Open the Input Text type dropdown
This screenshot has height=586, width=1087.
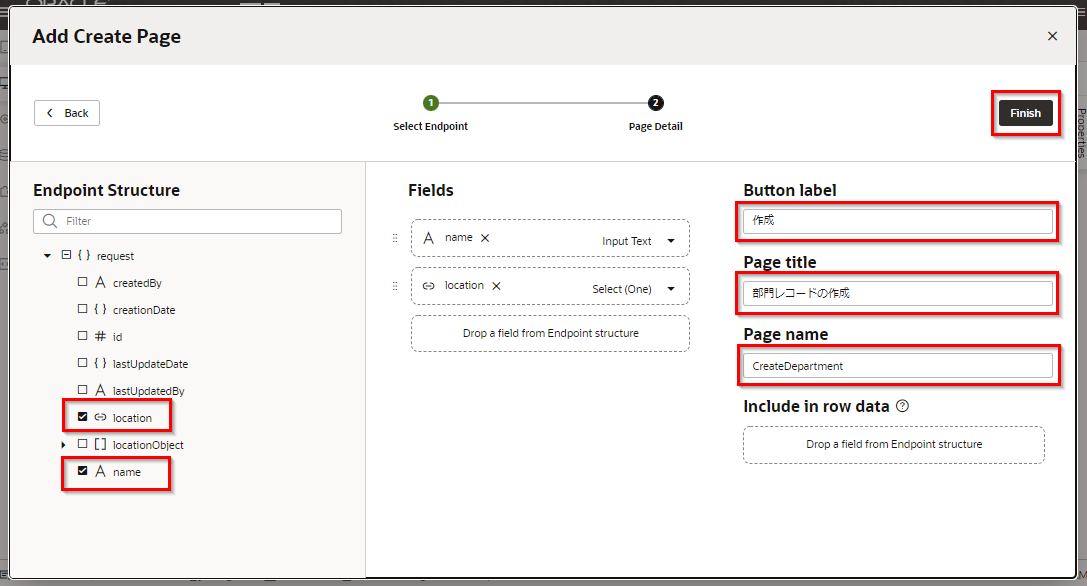(x=671, y=241)
